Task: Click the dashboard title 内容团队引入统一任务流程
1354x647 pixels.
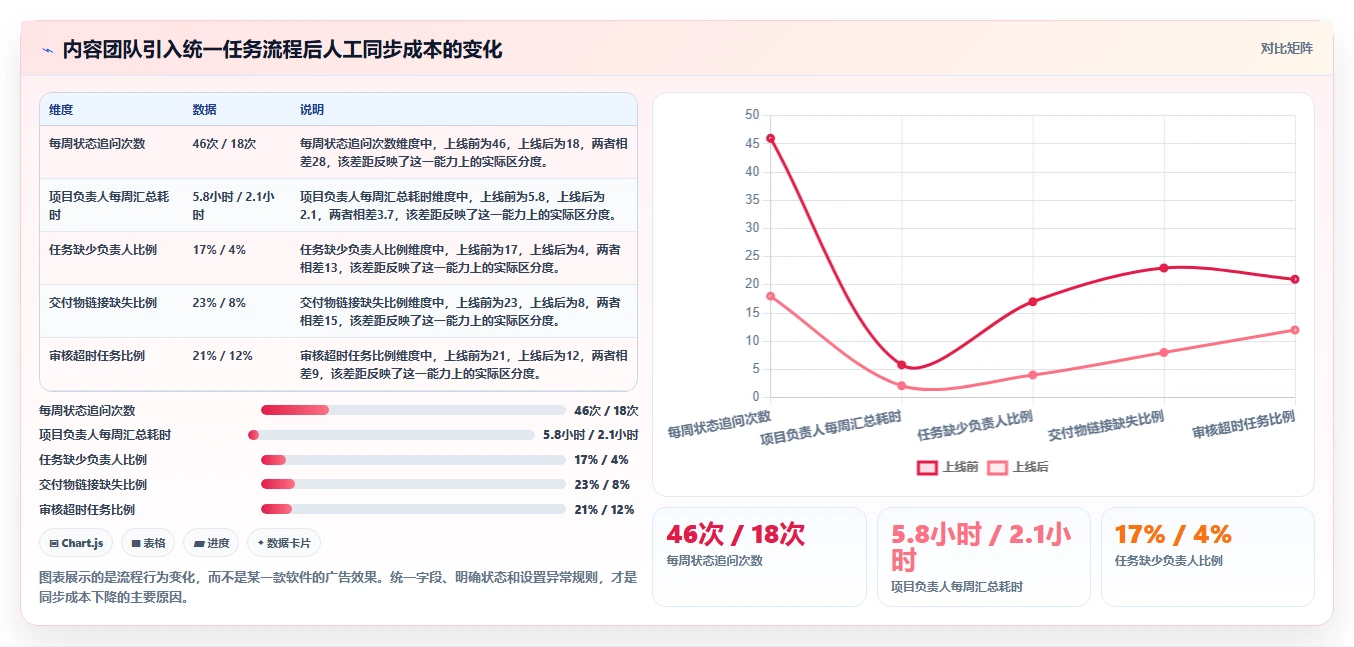Action: 282,49
